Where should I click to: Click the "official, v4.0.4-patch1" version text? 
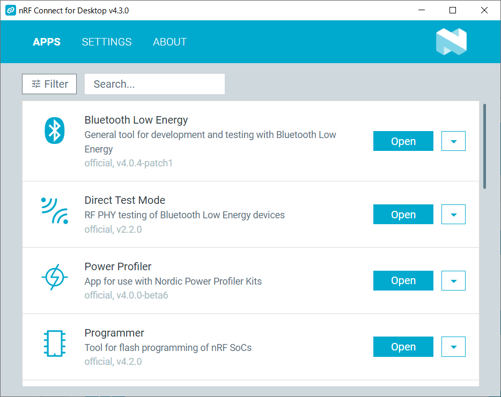[x=128, y=163]
